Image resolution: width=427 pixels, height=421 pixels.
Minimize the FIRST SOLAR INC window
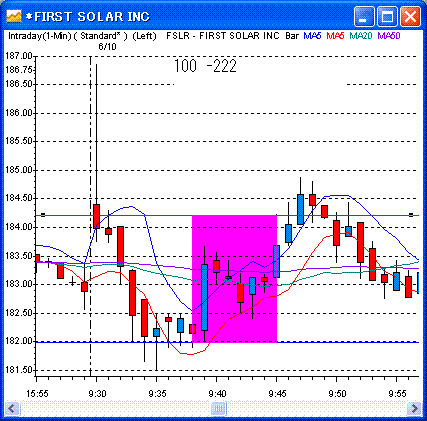click(x=364, y=16)
